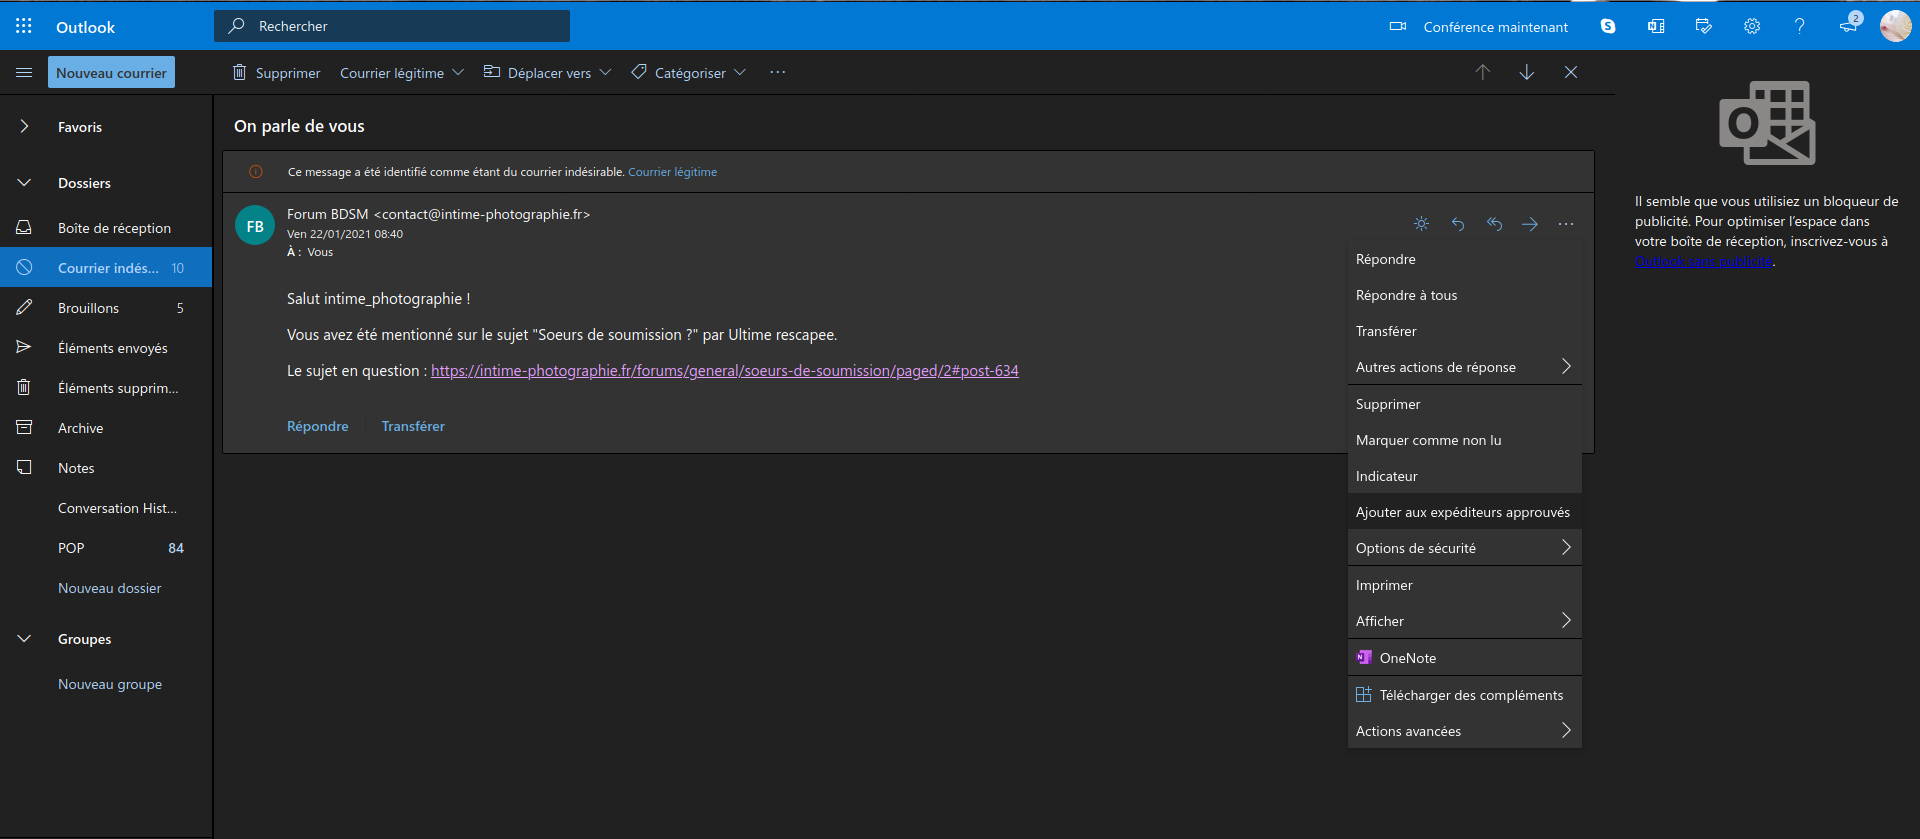Viewport: 1920px width, 839px height.
Task: Open the settings gear icon
Action: coord(1752,26)
